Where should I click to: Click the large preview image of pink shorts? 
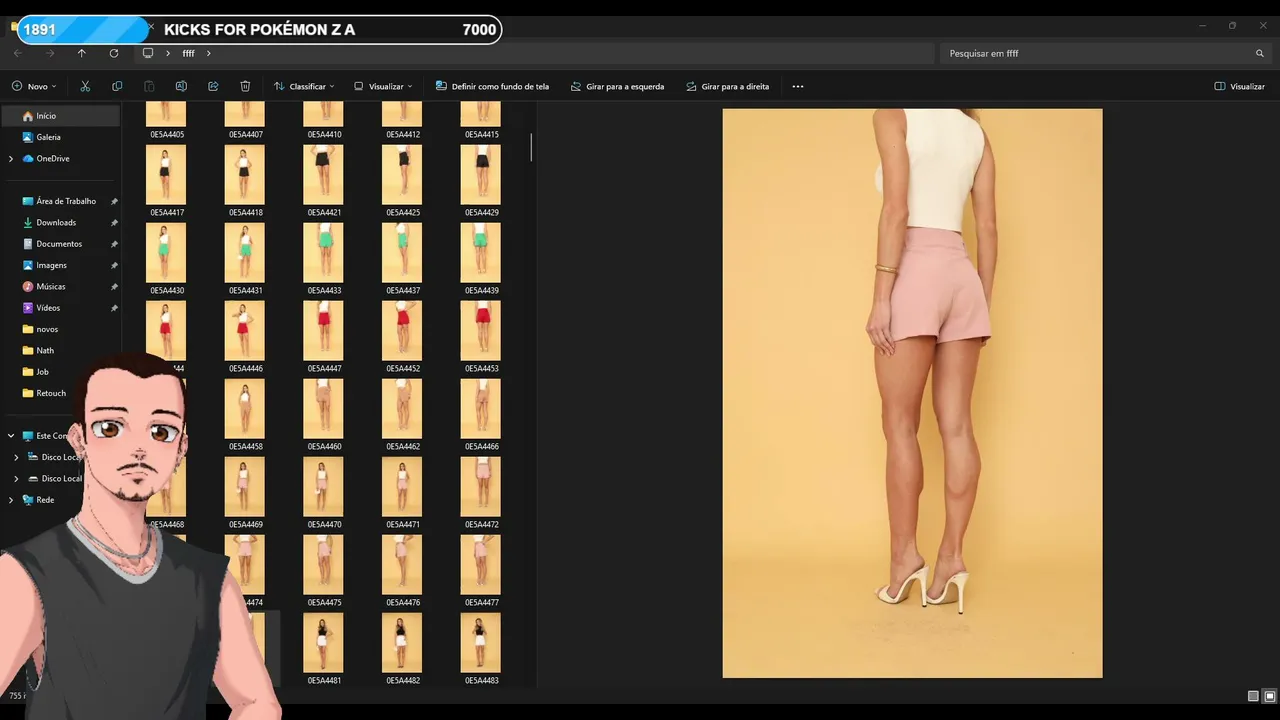pos(912,393)
